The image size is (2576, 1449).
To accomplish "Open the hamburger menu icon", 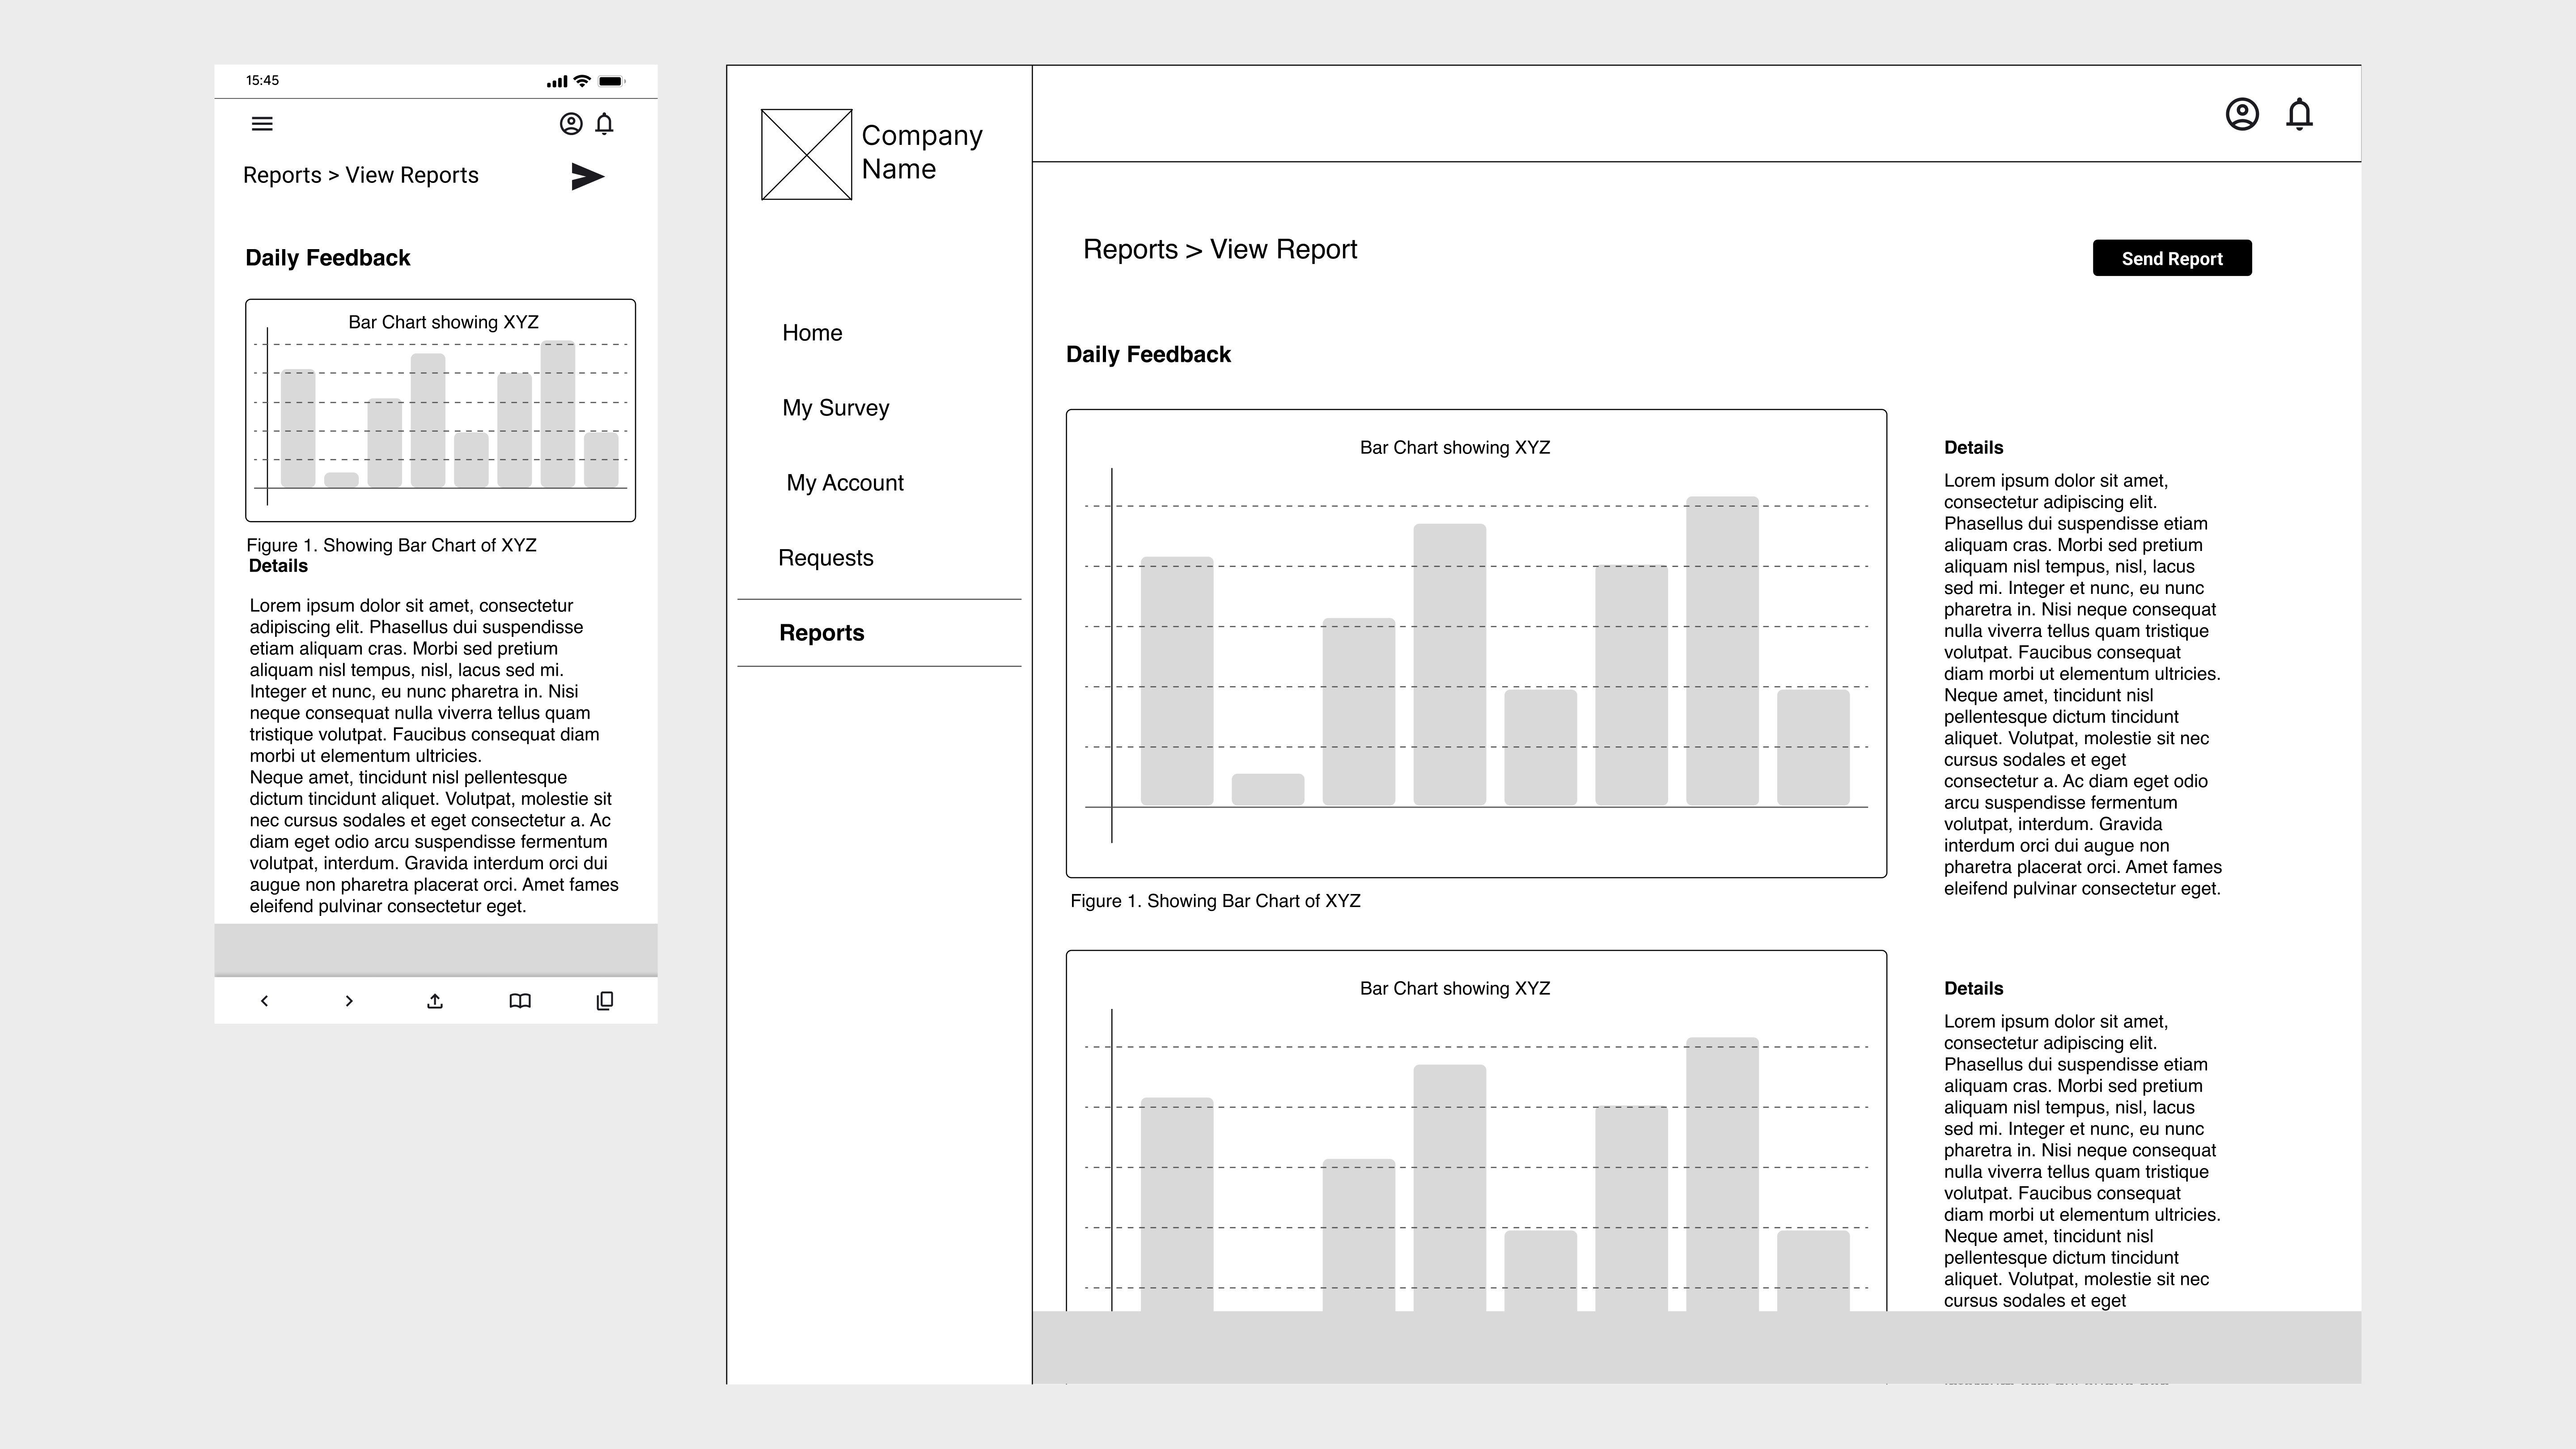I will tap(262, 124).
